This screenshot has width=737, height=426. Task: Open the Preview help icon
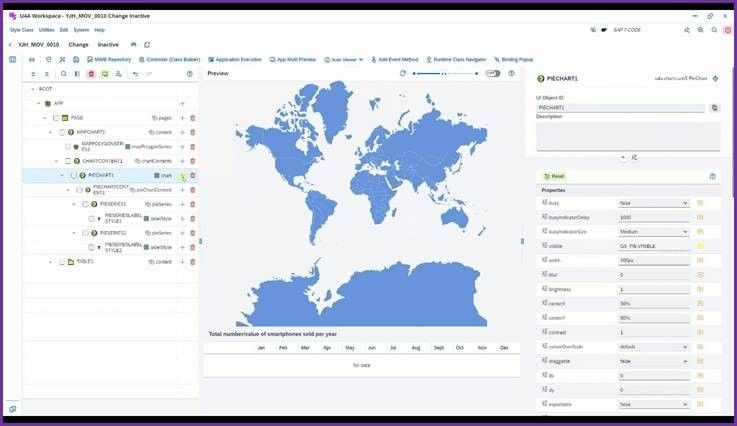(x=511, y=73)
